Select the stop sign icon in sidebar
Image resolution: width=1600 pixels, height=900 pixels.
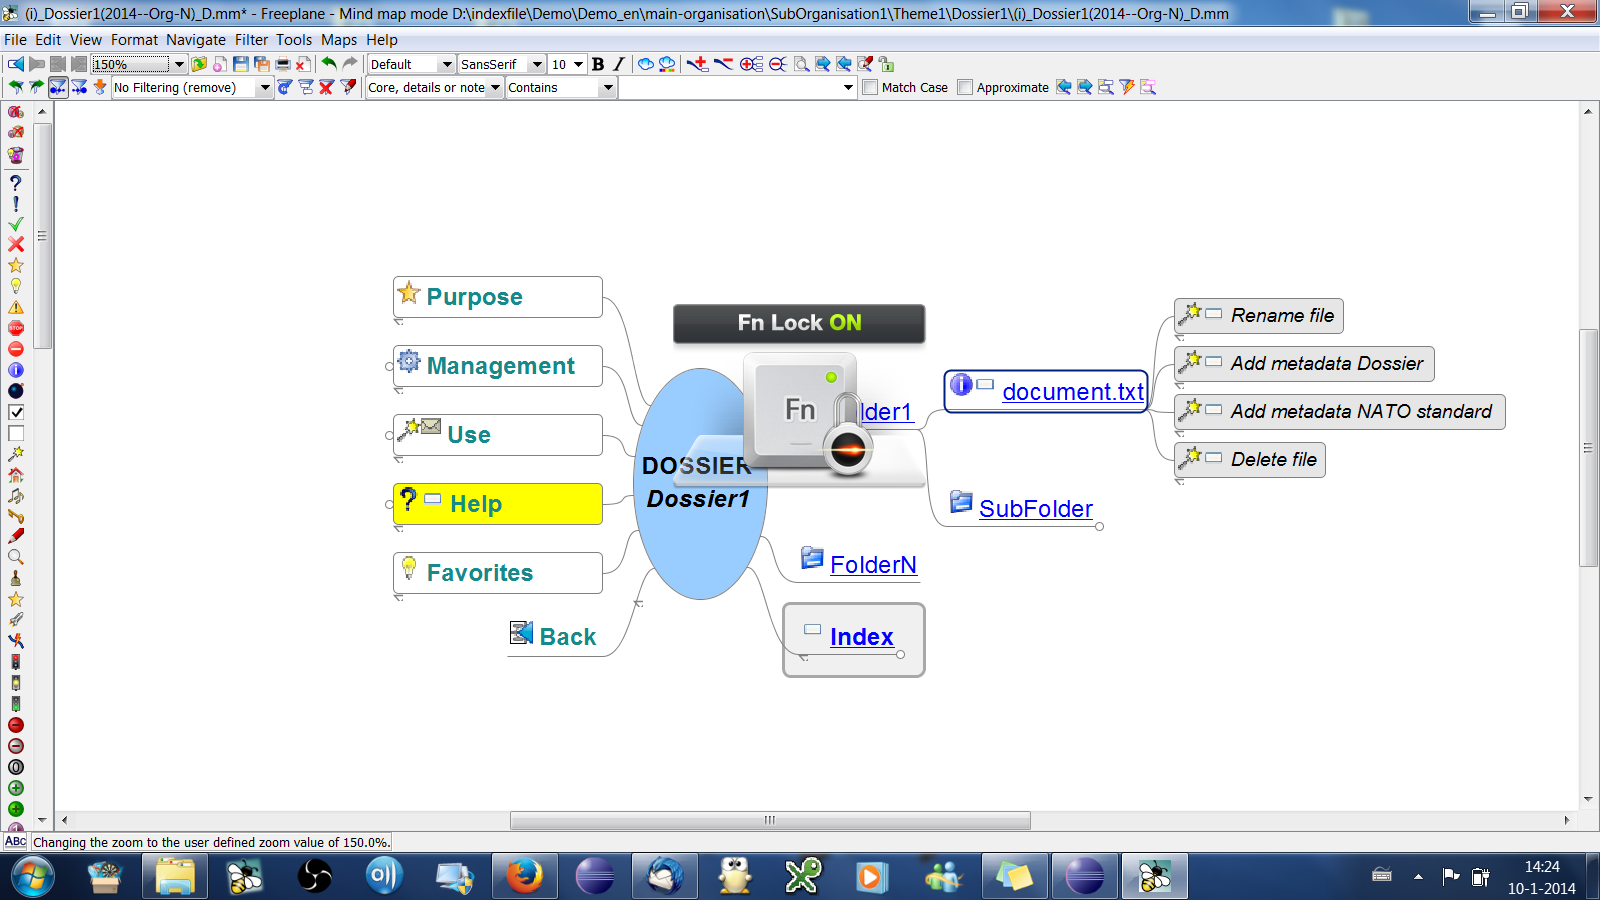click(x=16, y=328)
